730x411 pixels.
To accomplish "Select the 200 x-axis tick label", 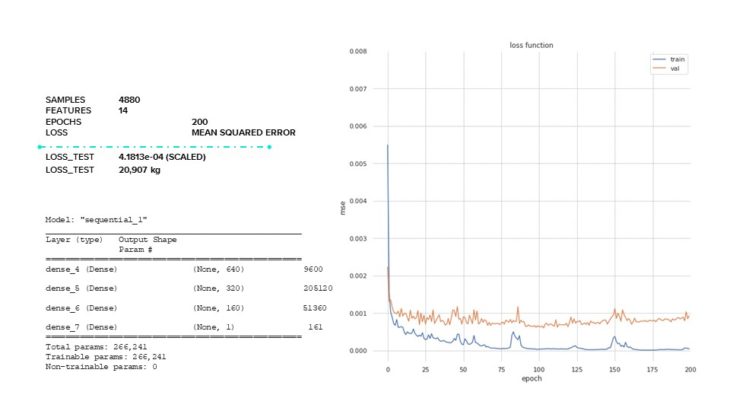I will [x=689, y=369].
